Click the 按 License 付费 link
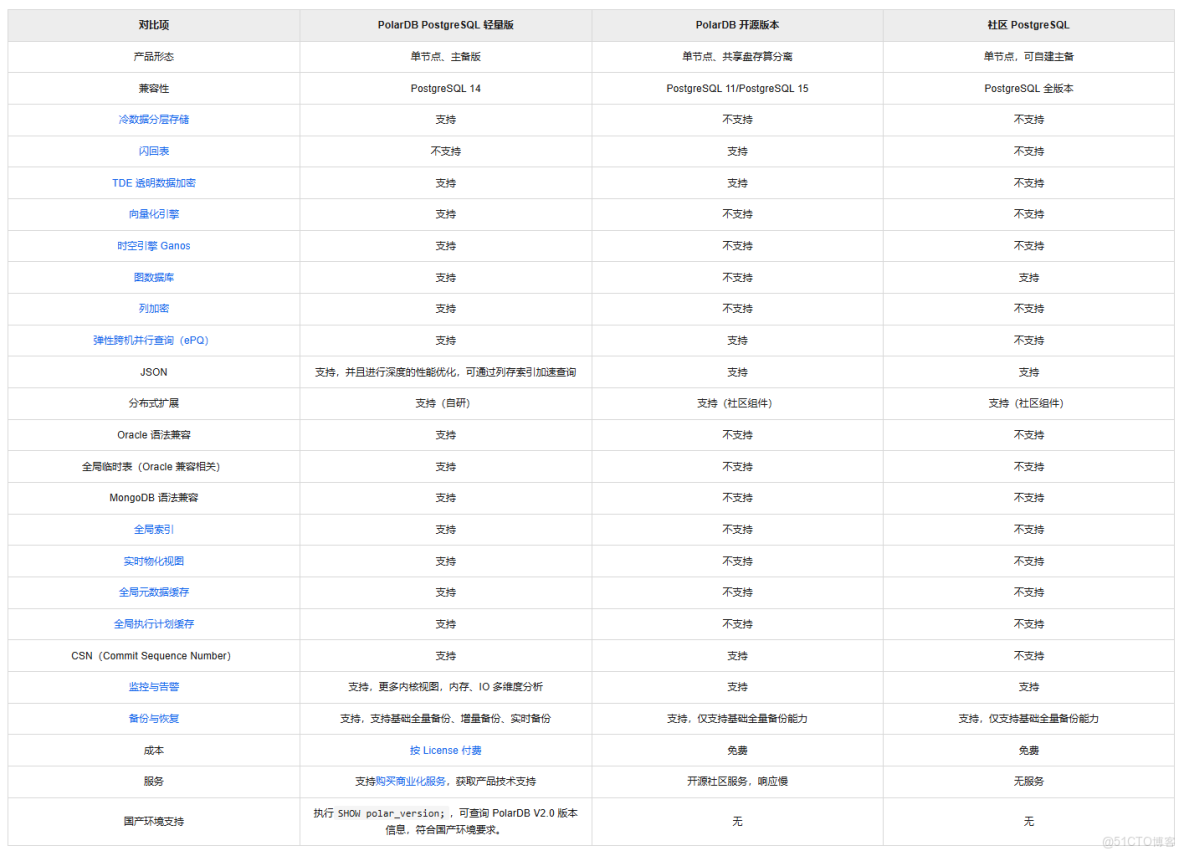This screenshot has height=856, width=1184. pyautogui.click(x=445, y=750)
